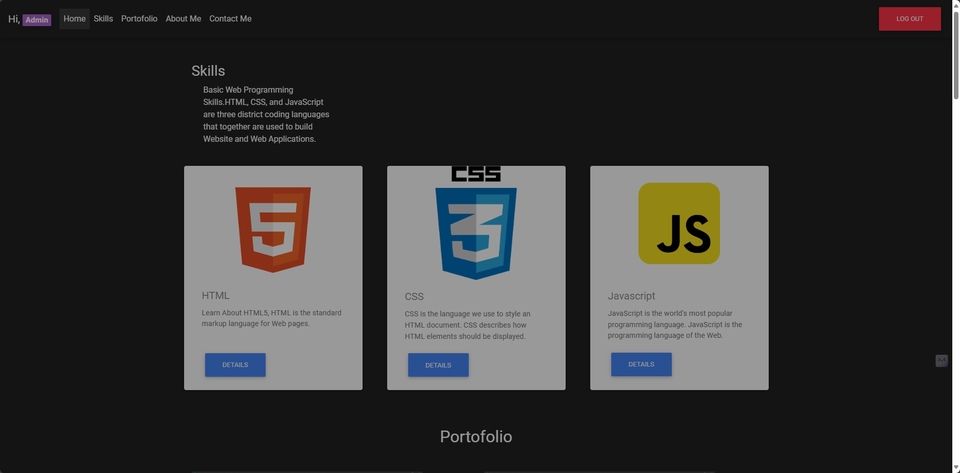Click the 'Learn About HTML5' description text
Viewport: 960px width, 473px height.
(x=271, y=318)
